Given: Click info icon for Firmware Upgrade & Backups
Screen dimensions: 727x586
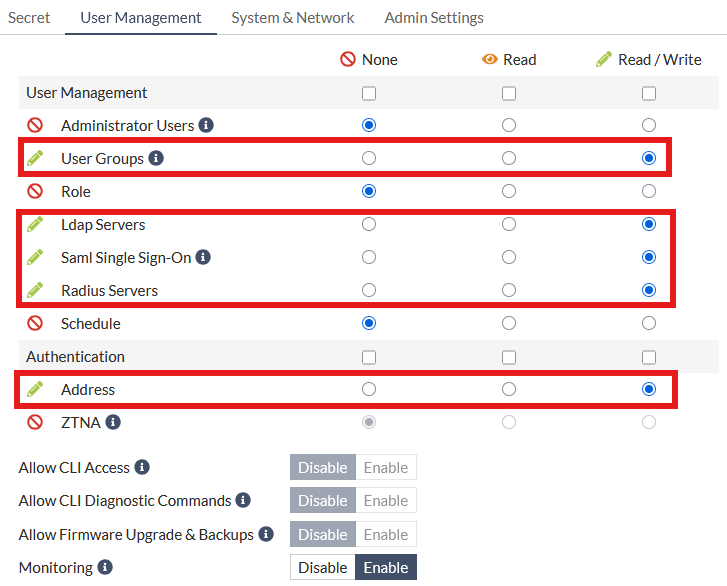Looking at the screenshot, I should click(266, 534).
